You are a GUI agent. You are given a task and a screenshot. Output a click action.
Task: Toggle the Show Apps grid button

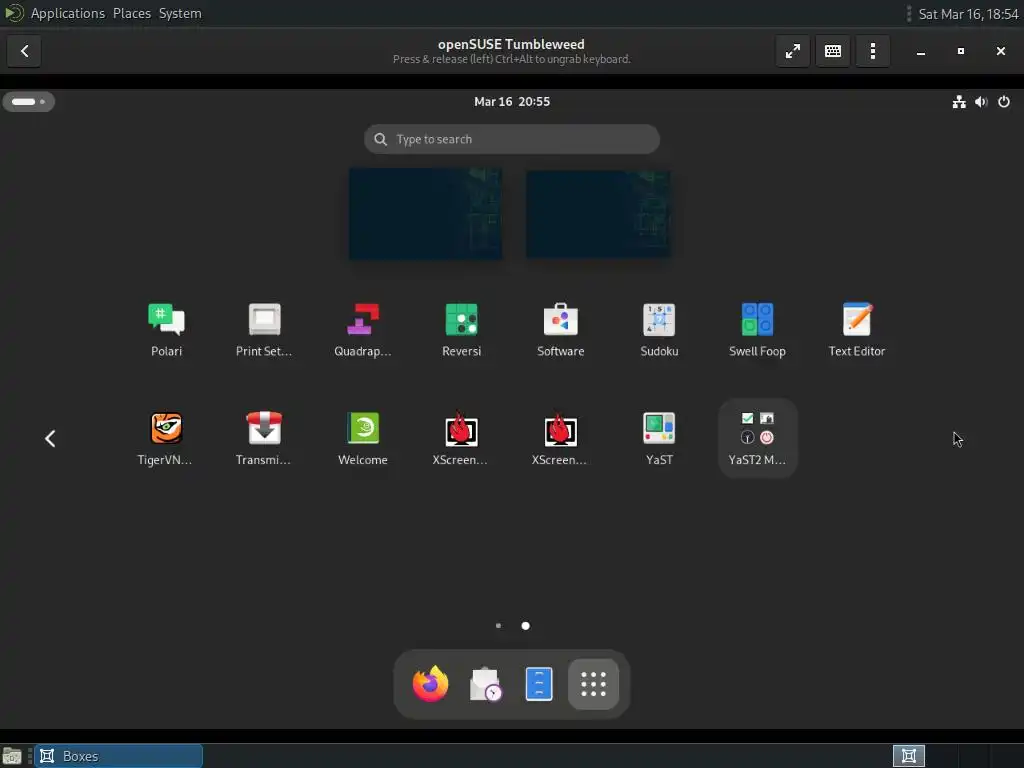[x=593, y=684]
